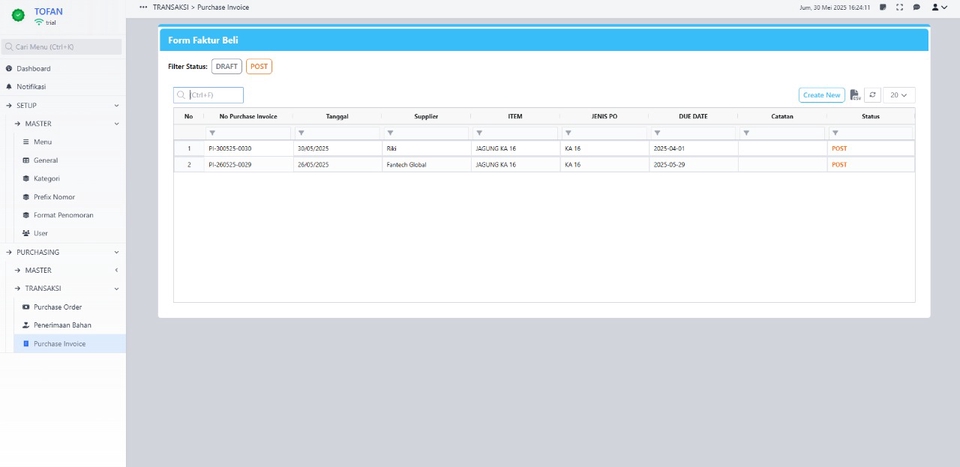Toggle fullscreen mode icon

click(x=899, y=7)
